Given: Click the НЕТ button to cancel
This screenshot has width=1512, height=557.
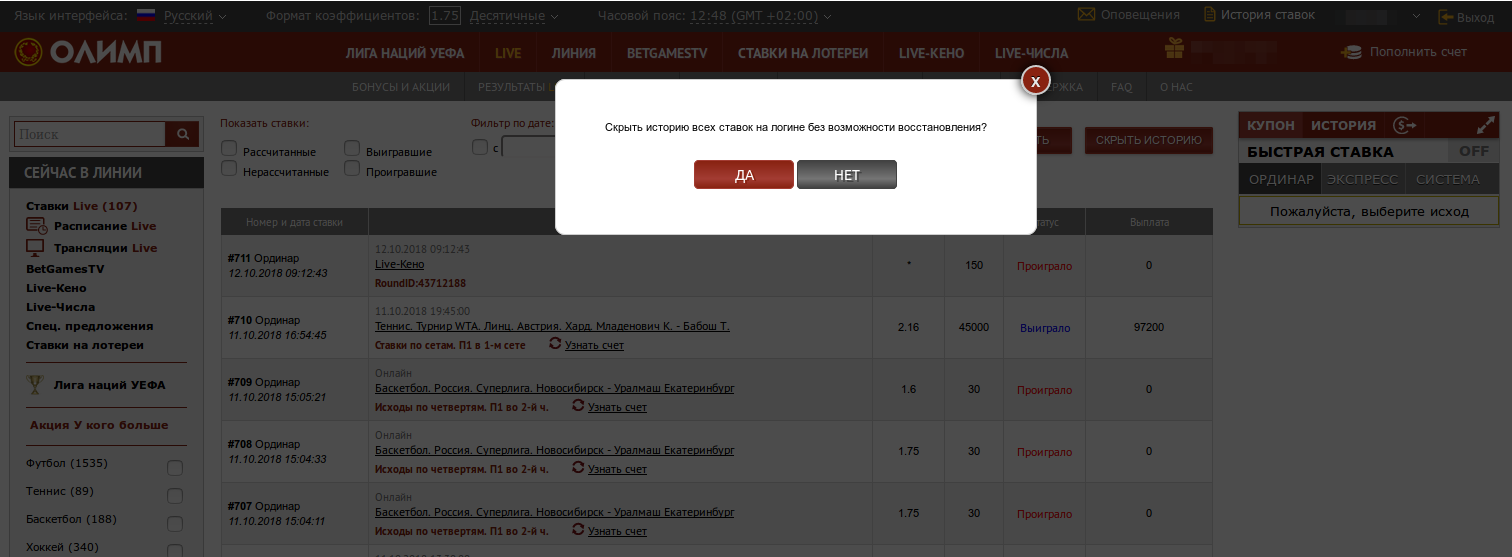Looking at the screenshot, I should pos(846,175).
